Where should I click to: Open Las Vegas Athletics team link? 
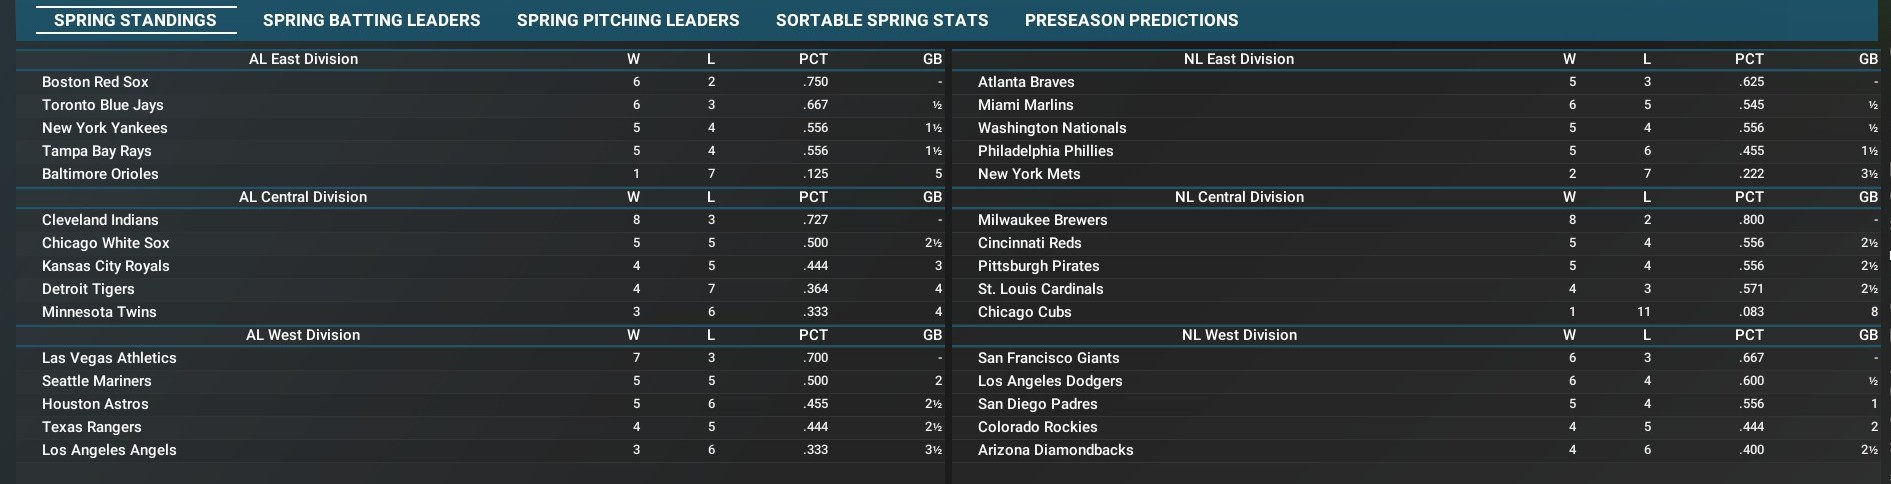109,358
